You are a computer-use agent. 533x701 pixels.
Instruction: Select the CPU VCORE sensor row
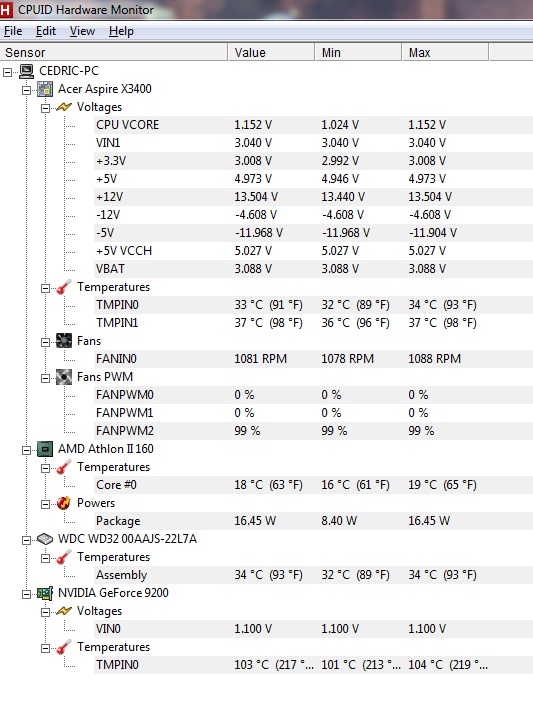pyautogui.click(x=313, y=125)
